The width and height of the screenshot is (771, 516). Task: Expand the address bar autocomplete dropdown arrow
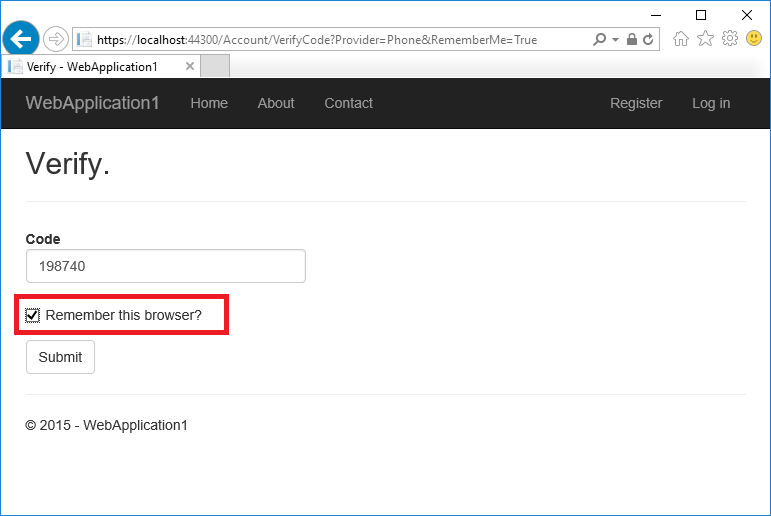pos(615,39)
